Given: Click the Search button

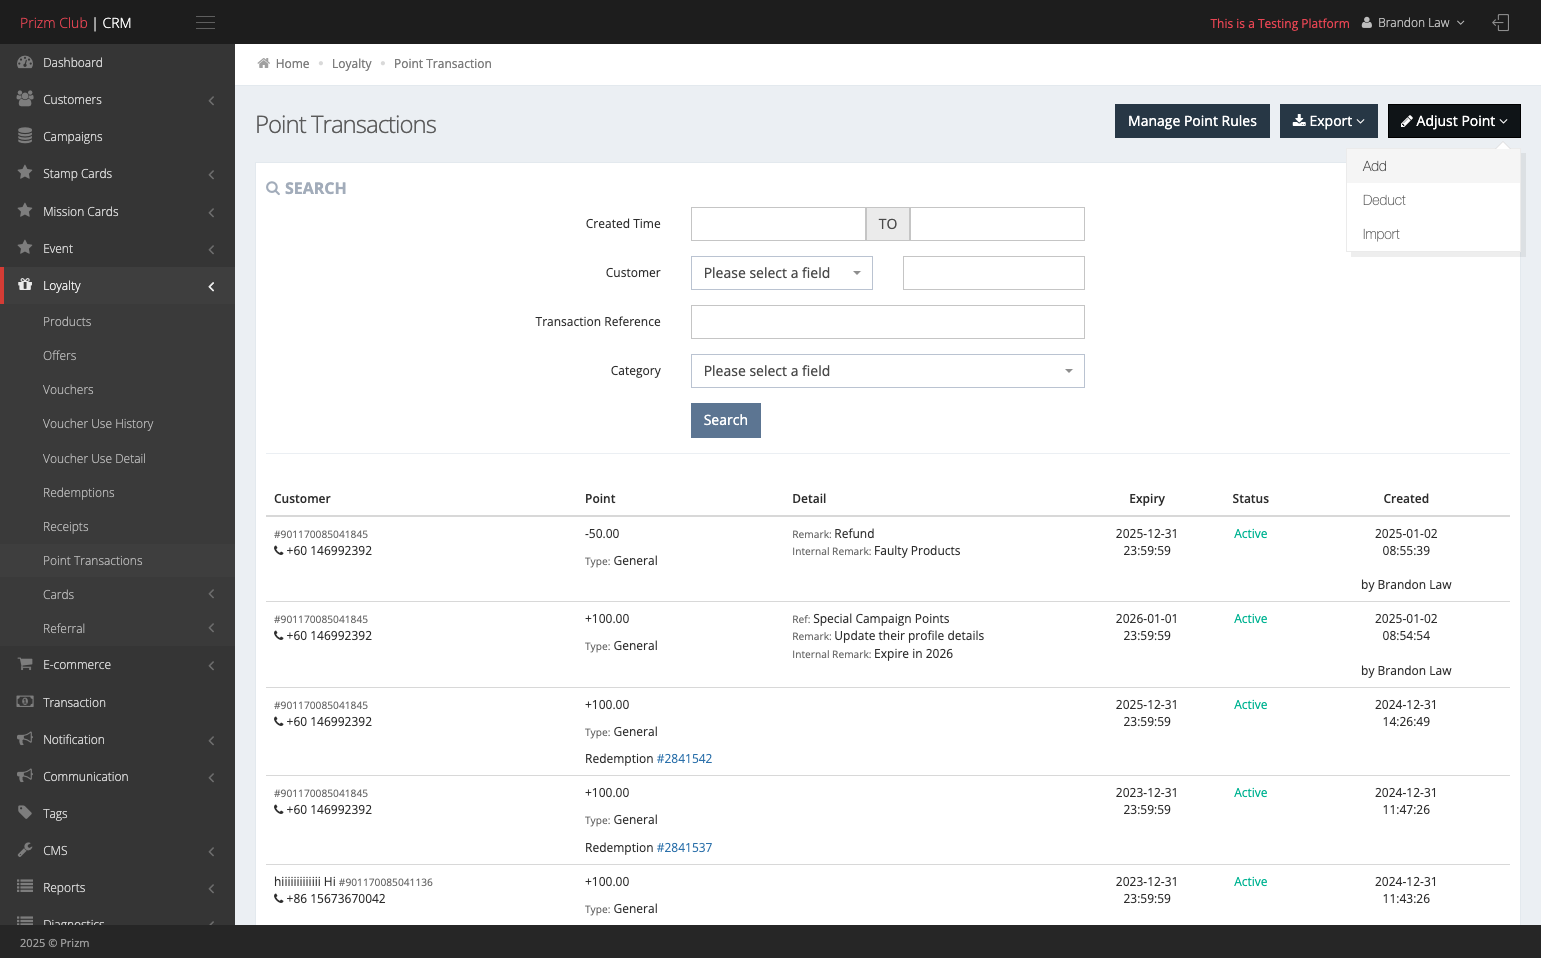Looking at the screenshot, I should 726,420.
